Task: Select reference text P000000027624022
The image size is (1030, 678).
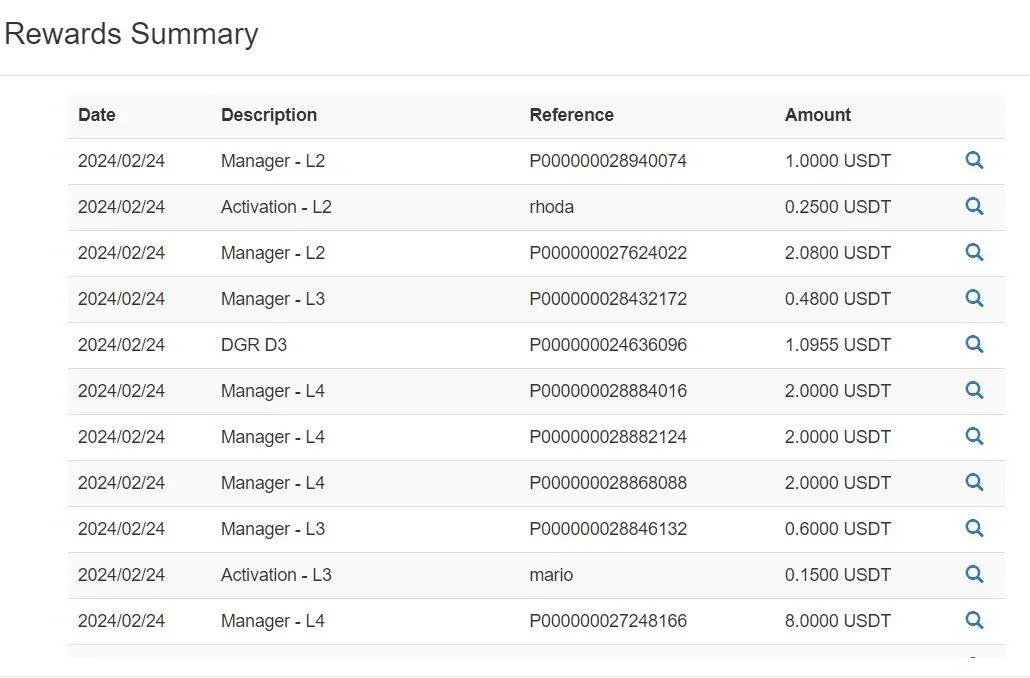Action: coord(608,253)
